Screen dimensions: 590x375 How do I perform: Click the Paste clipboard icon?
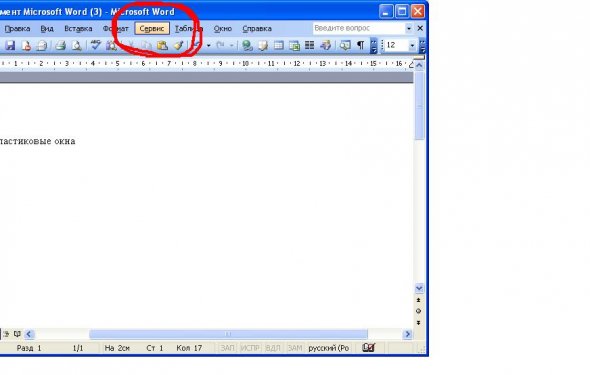coord(162,46)
